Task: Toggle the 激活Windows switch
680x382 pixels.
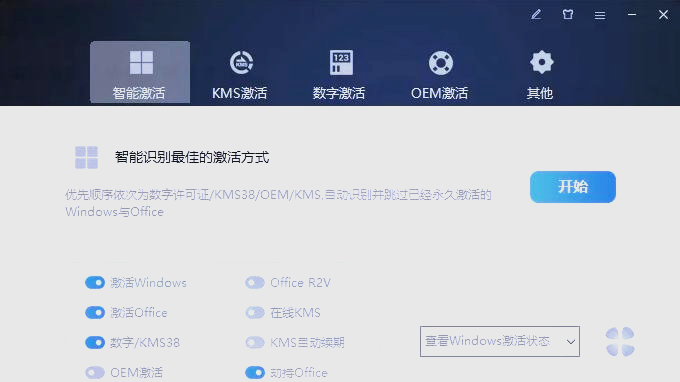Action: point(95,283)
